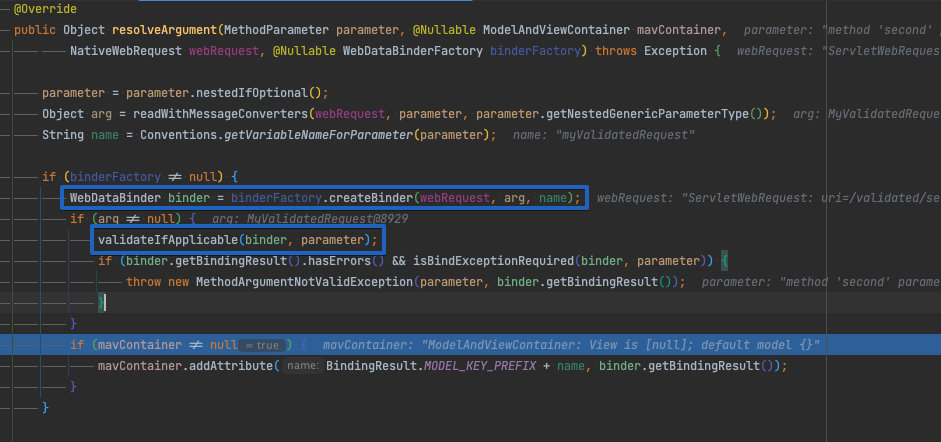Viewport: 941px width, 442px height.
Task: Click the Conventions class name
Action: click(178, 135)
